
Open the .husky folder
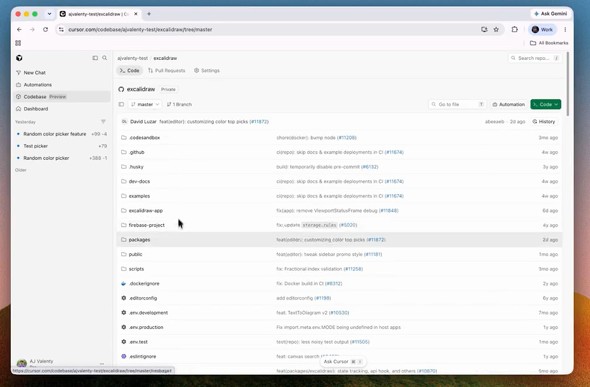click(x=136, y=167)
